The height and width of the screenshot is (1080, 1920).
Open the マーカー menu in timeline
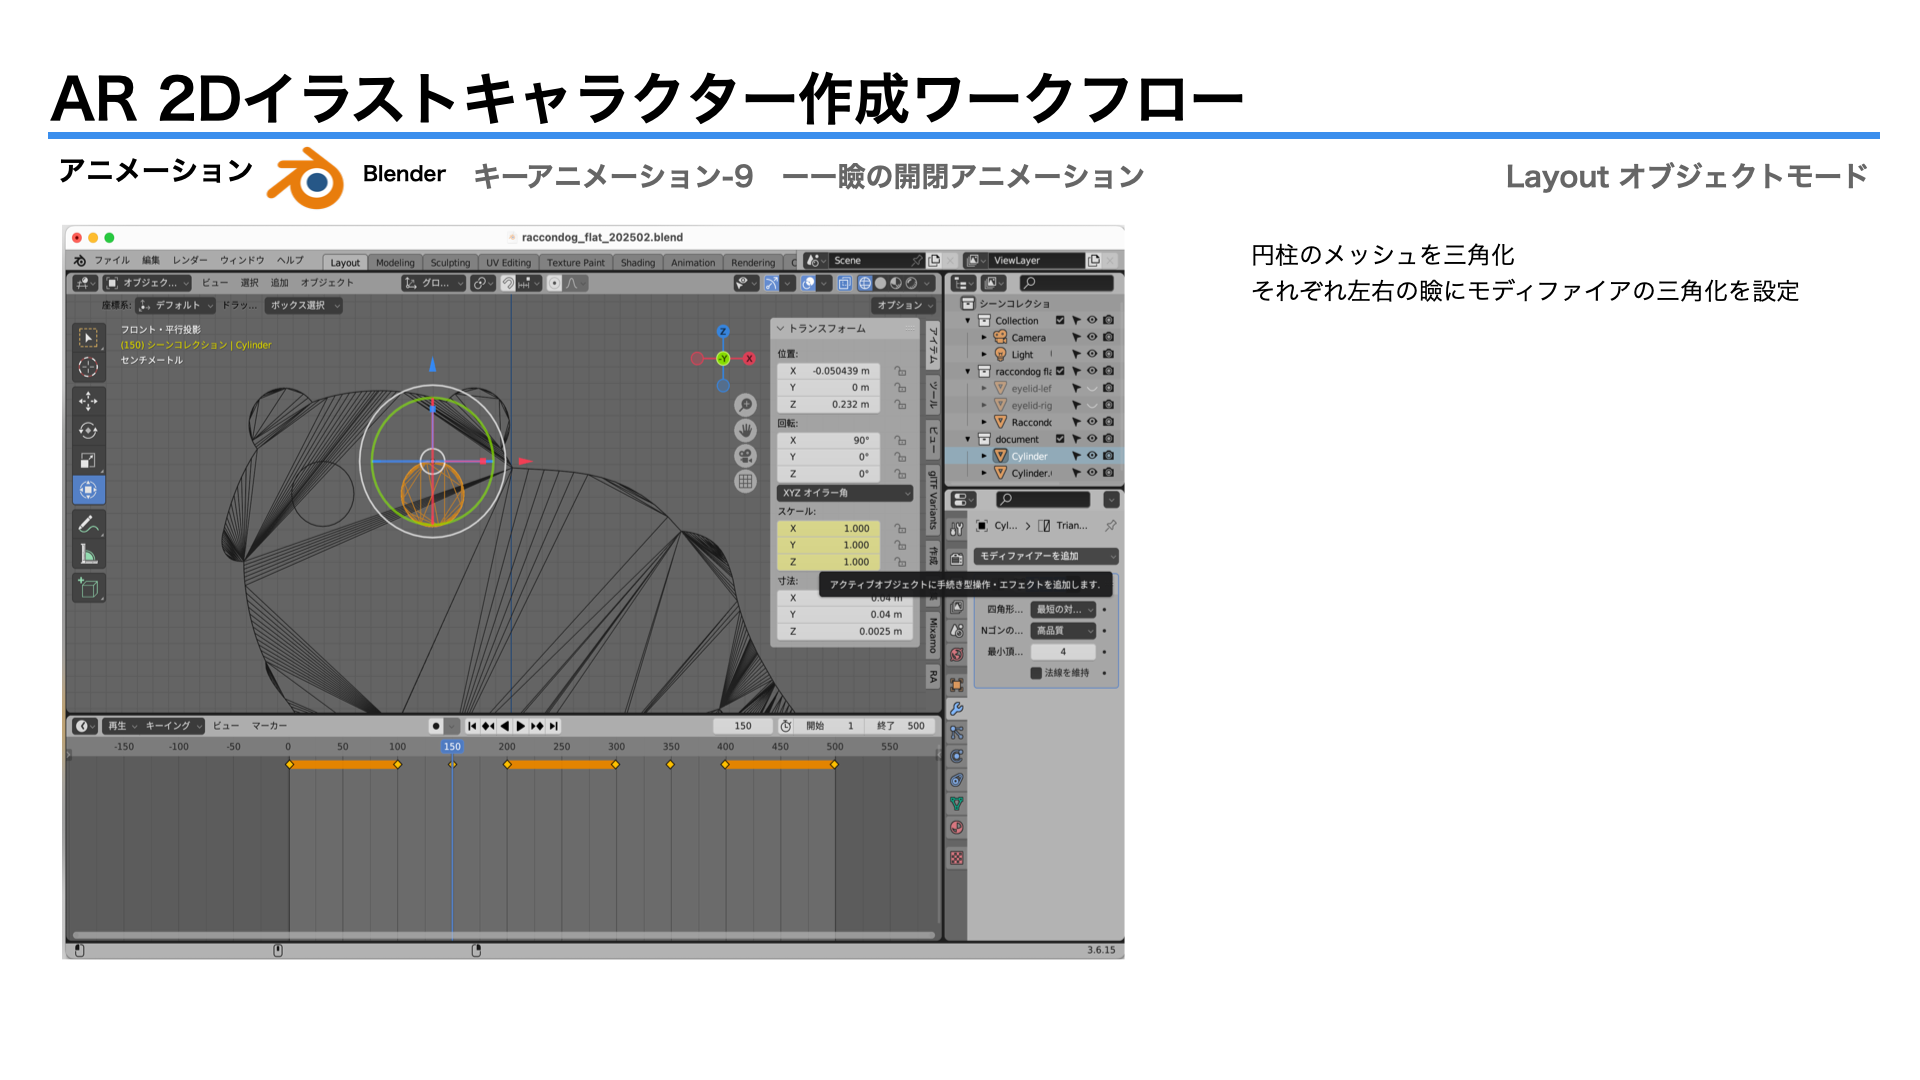pos(269,726)
